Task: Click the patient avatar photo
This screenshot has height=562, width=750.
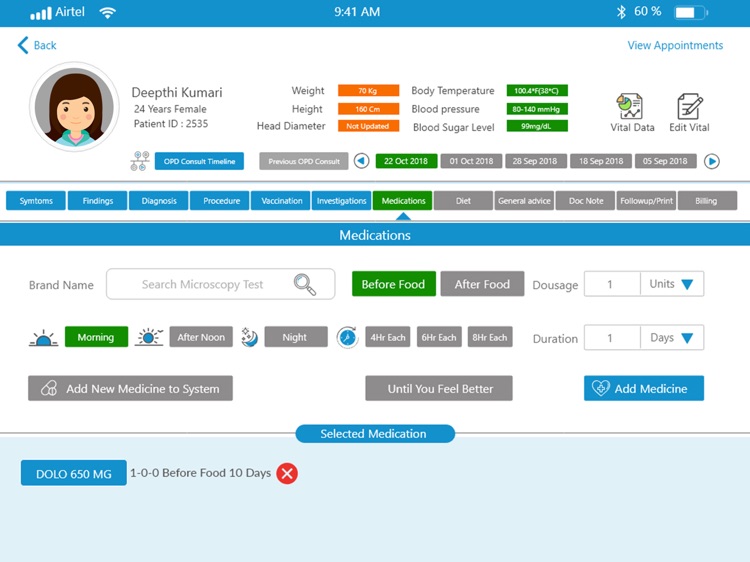Action: (x=75, y=106)
